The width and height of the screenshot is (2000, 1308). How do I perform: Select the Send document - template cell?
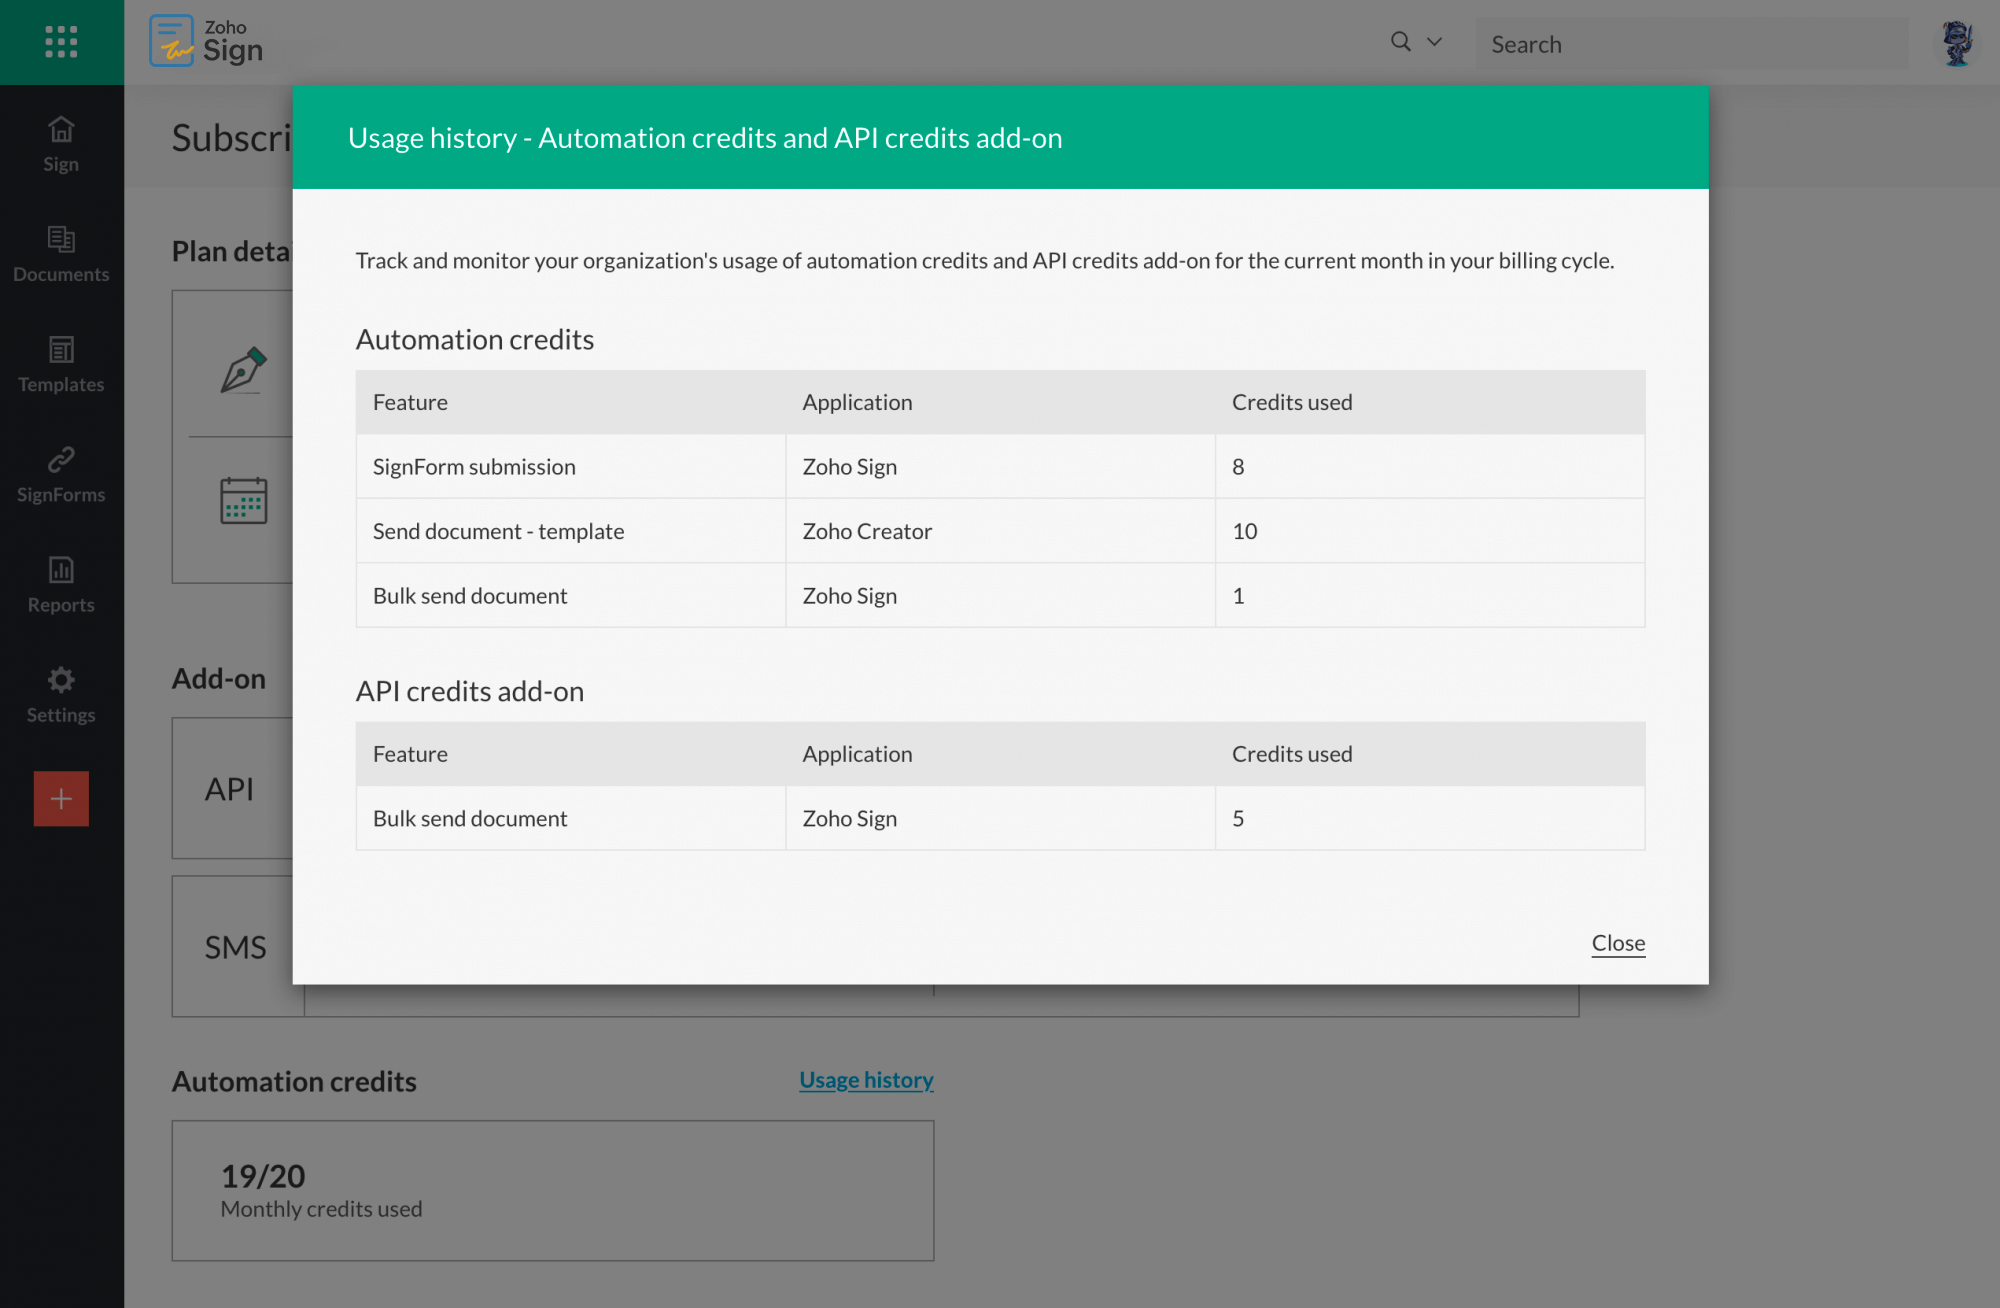click(571, 531)
